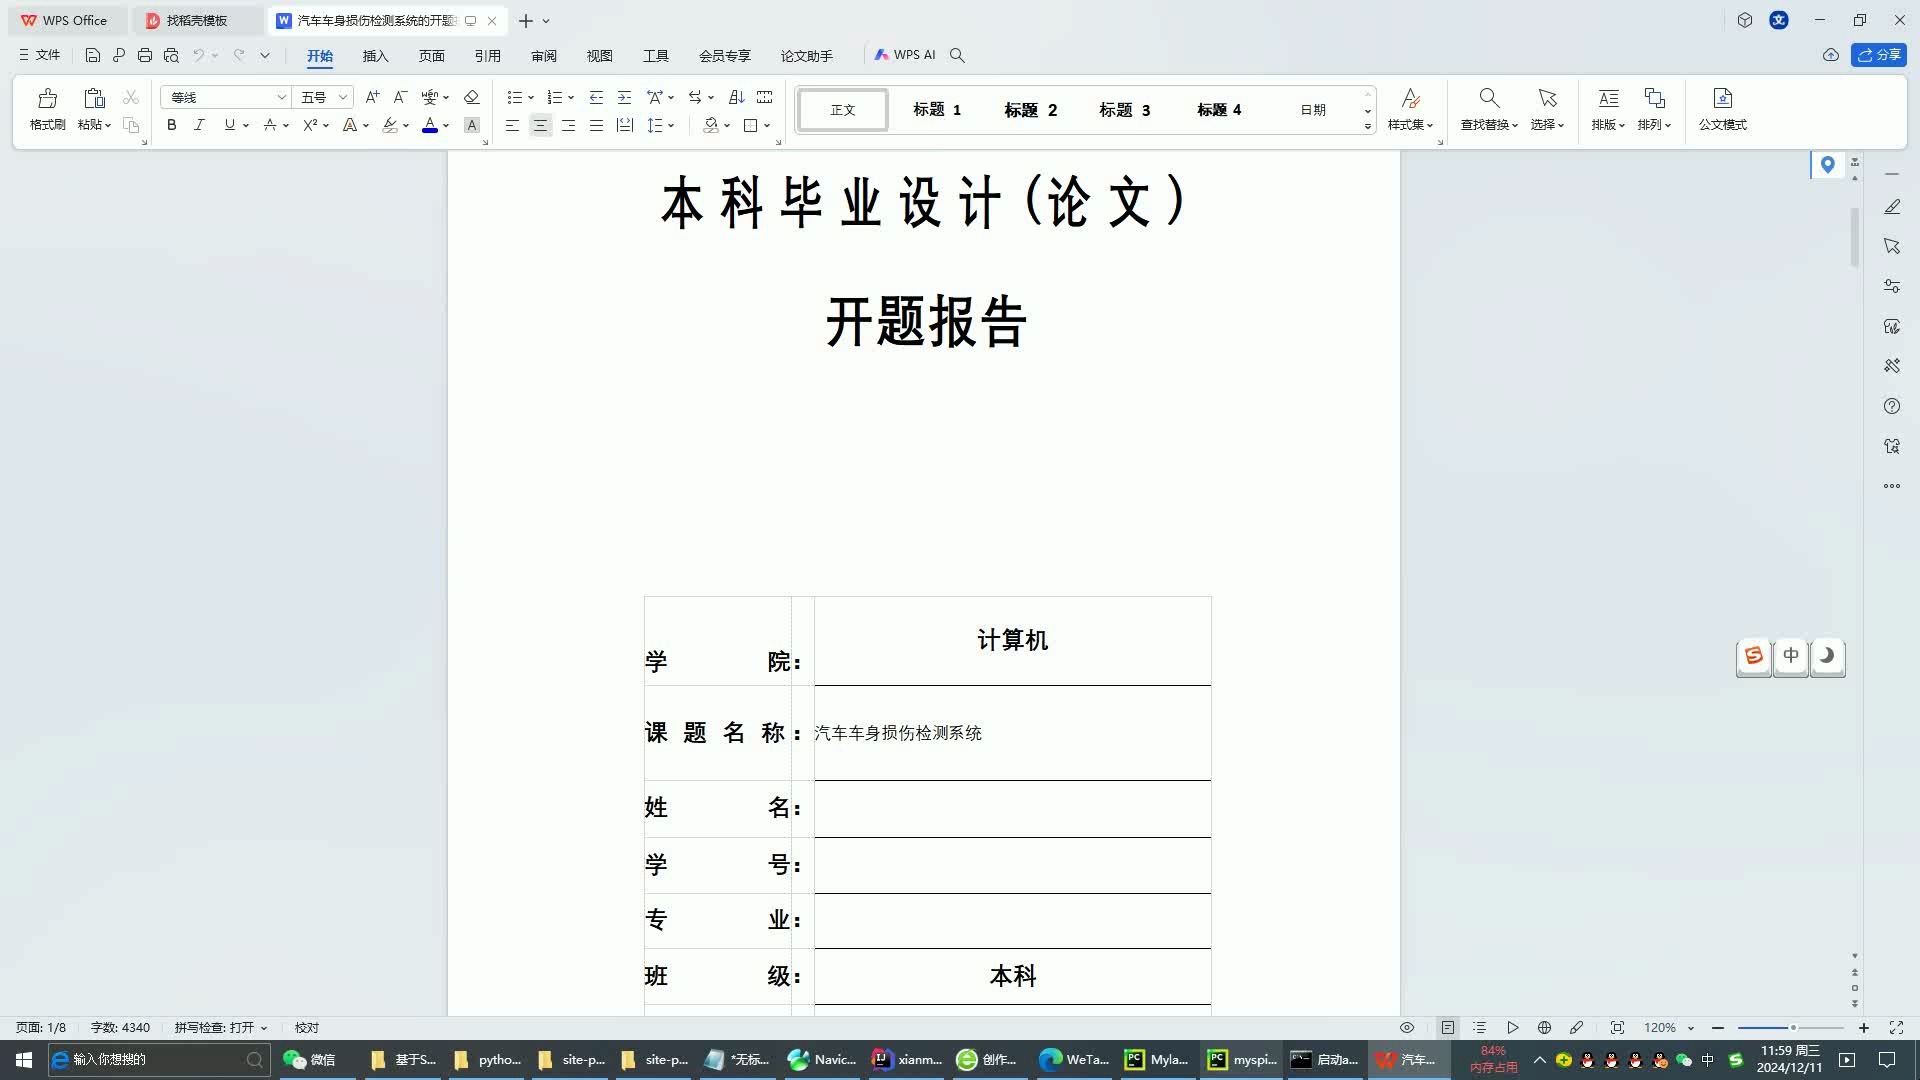Click the Sort (A-Z) icon
The height and width of the screenshot is (1080, 1920).
[737, 97]
